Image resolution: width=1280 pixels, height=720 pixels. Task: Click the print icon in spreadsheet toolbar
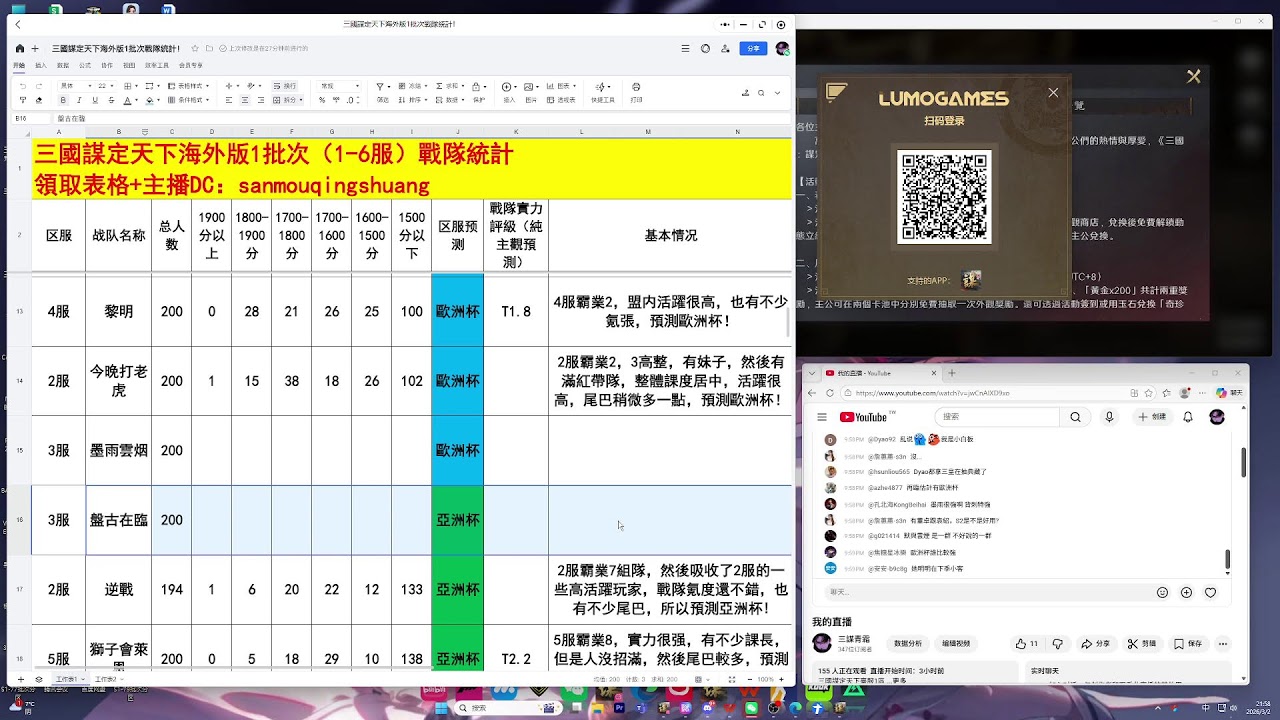pyautogui.click(x=636, y=87)
